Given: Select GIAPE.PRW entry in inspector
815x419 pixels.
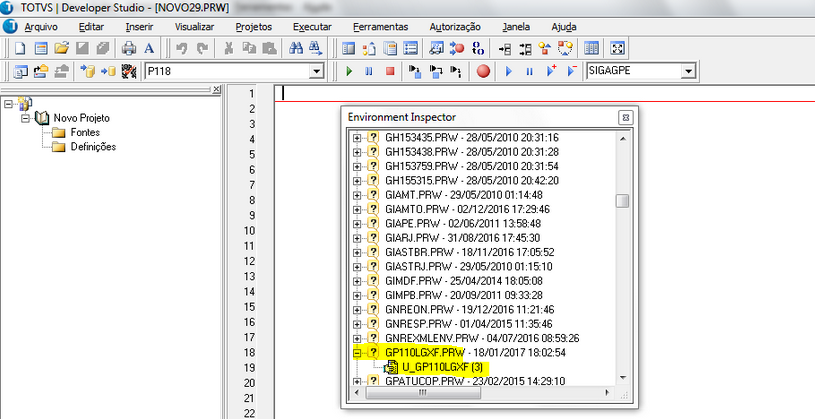Looking at the screenshot, I should point(463,224).
